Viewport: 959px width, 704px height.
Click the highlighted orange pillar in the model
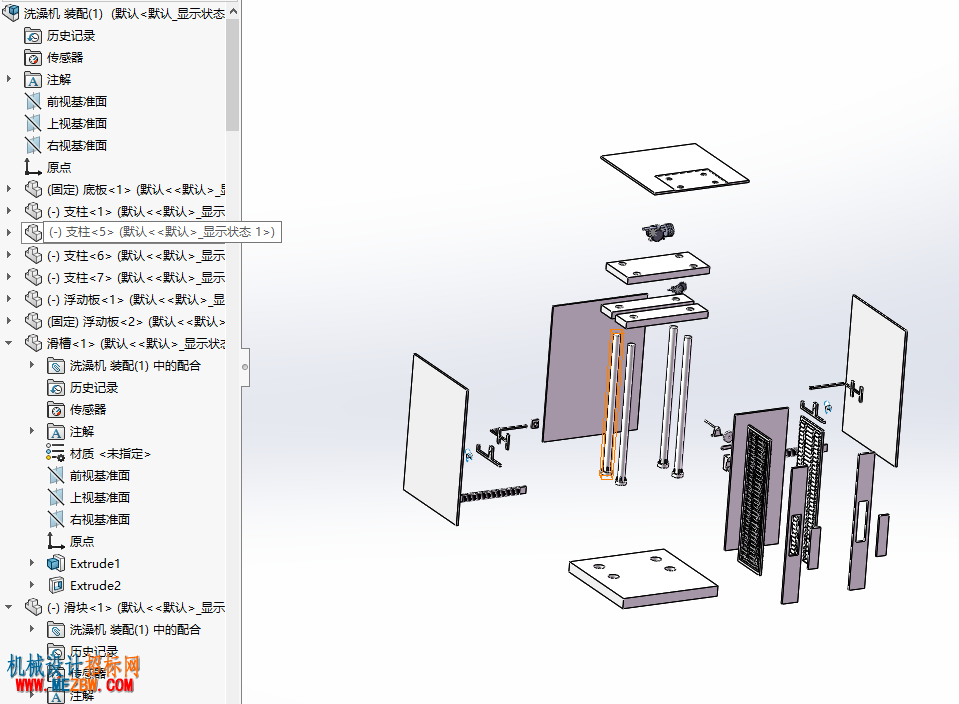pos(611,404)
